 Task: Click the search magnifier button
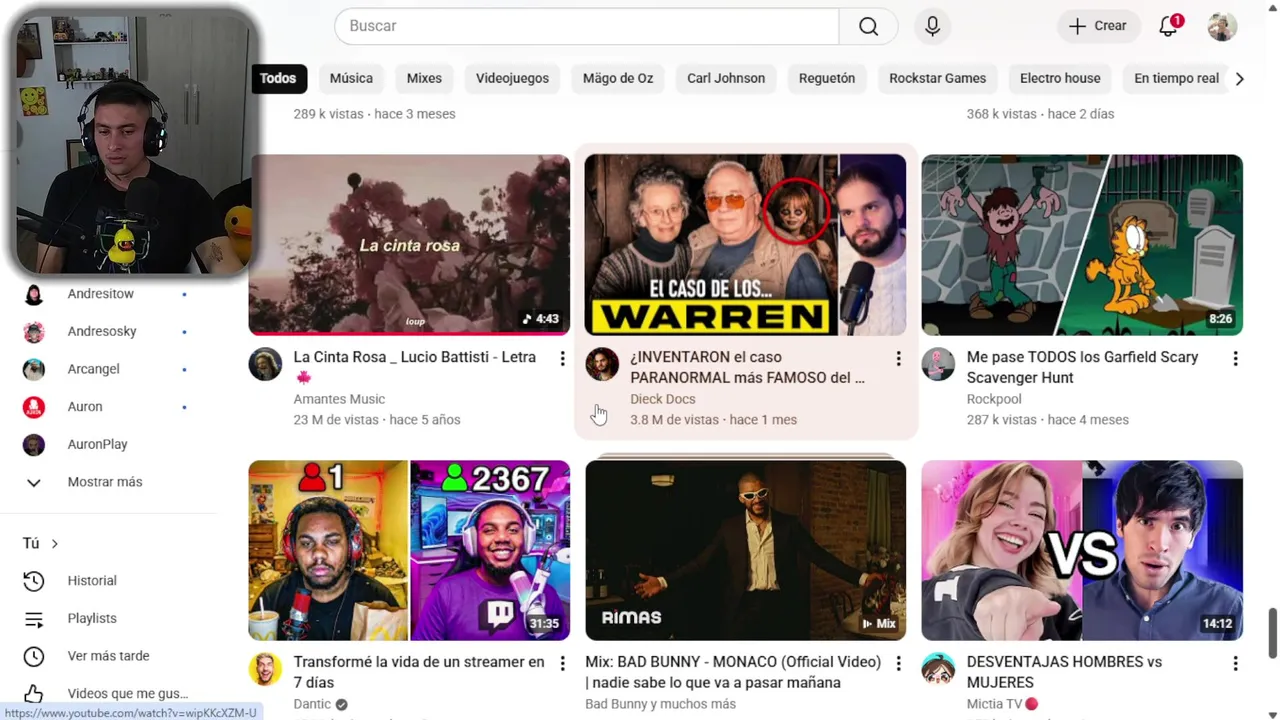[x=868, y=26]
